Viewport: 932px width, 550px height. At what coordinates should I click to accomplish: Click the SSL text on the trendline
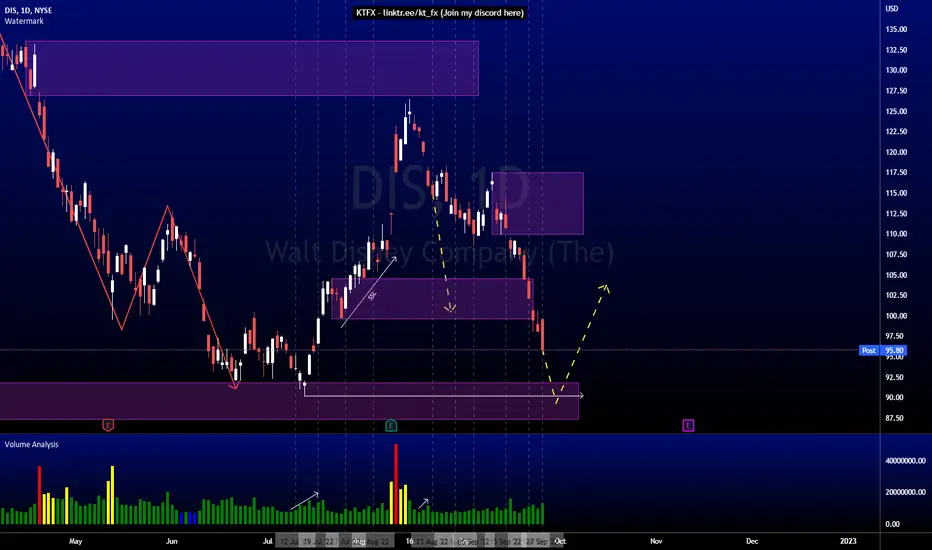pyautogui.click(x=372, y=296)
